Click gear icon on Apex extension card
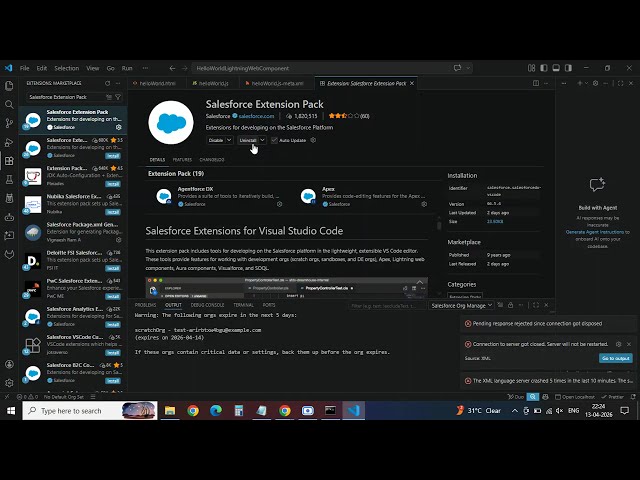 click(x=424, y=204)
